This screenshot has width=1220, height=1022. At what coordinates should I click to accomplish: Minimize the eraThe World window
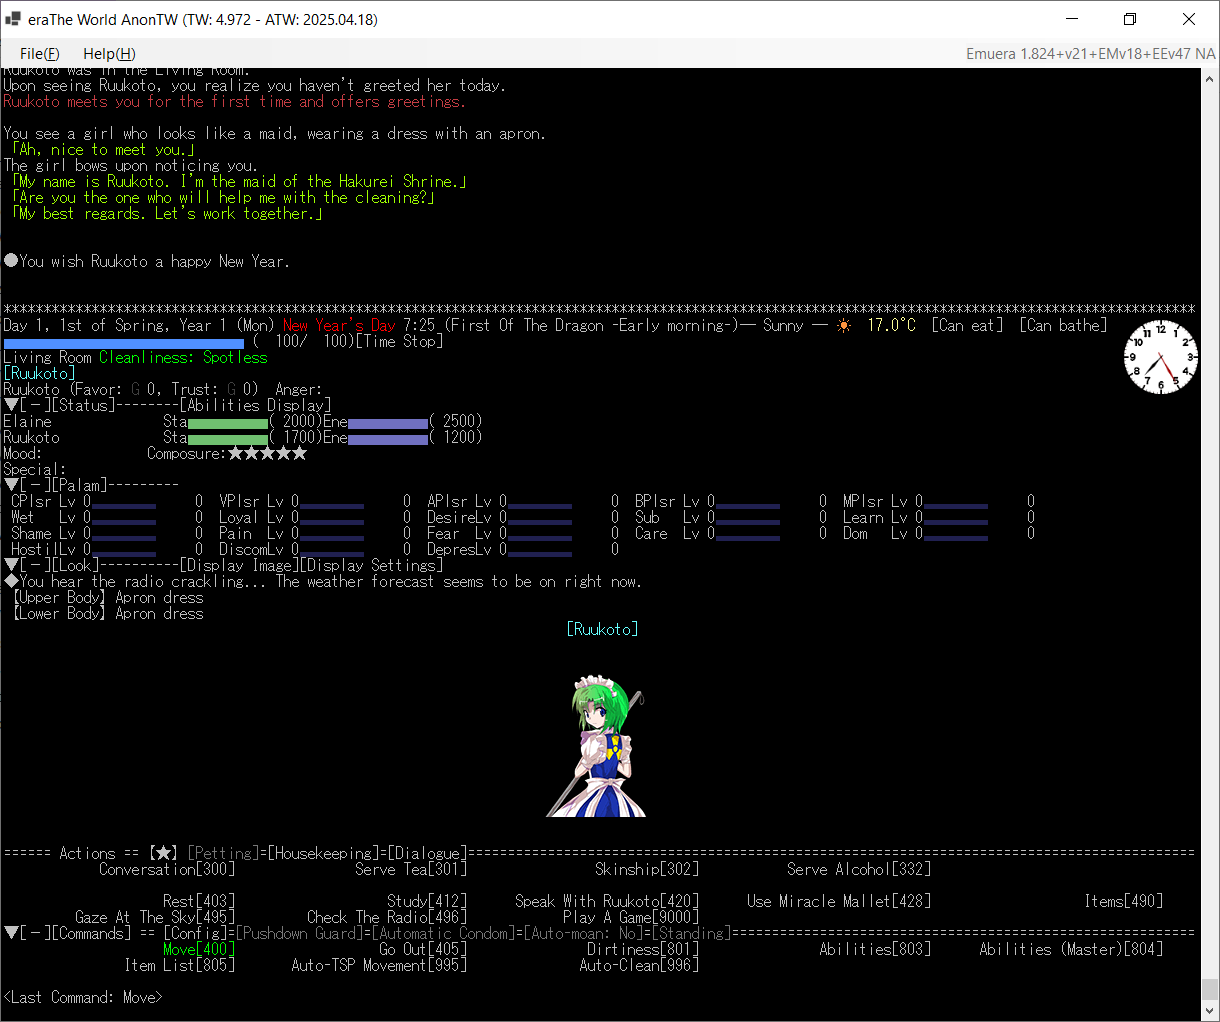(x=1072, y=19)
